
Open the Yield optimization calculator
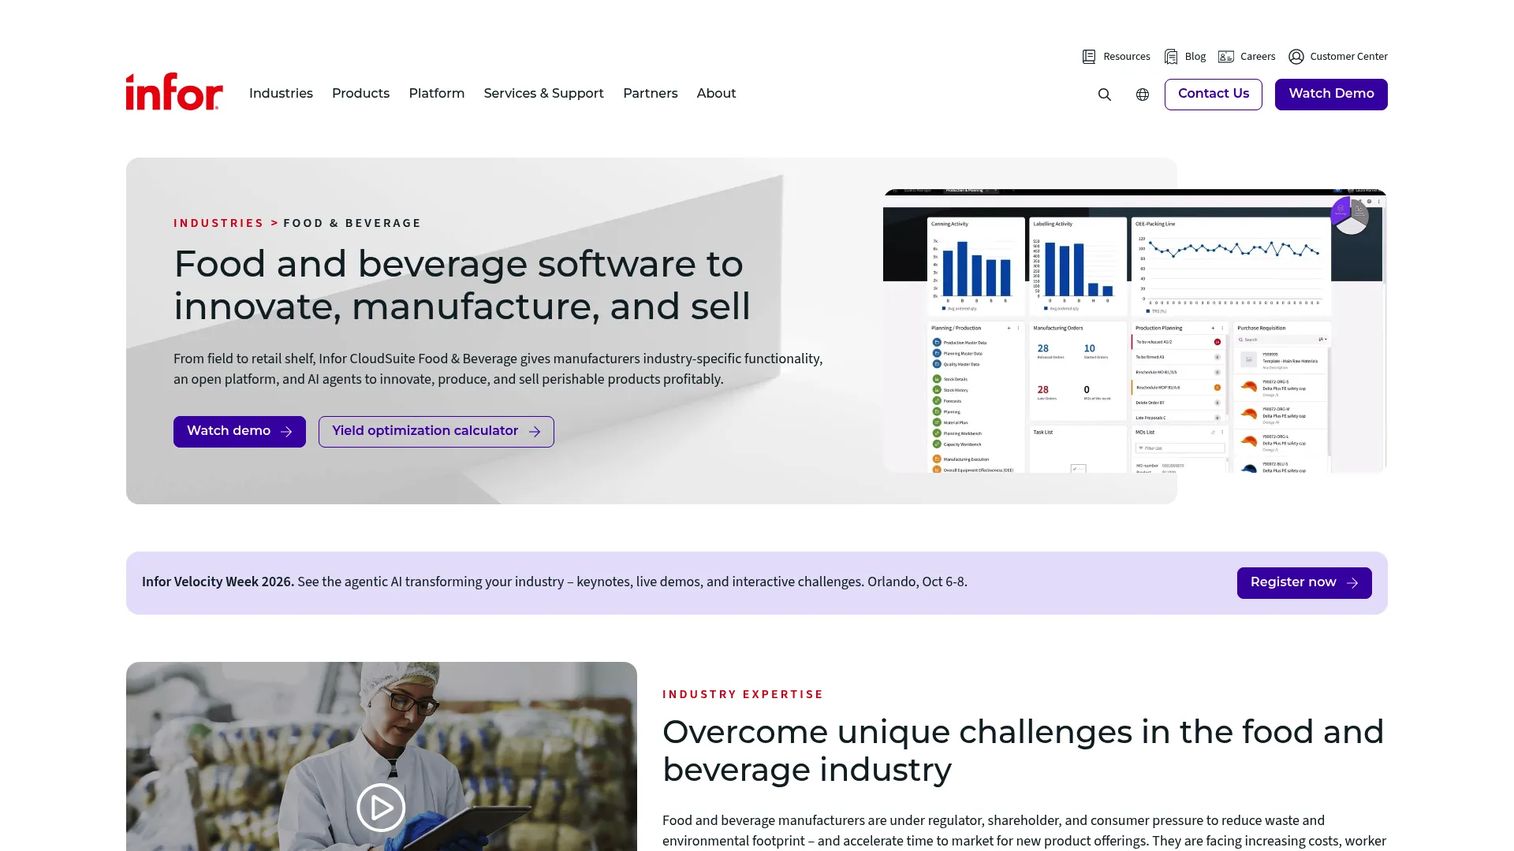[436, 431]
